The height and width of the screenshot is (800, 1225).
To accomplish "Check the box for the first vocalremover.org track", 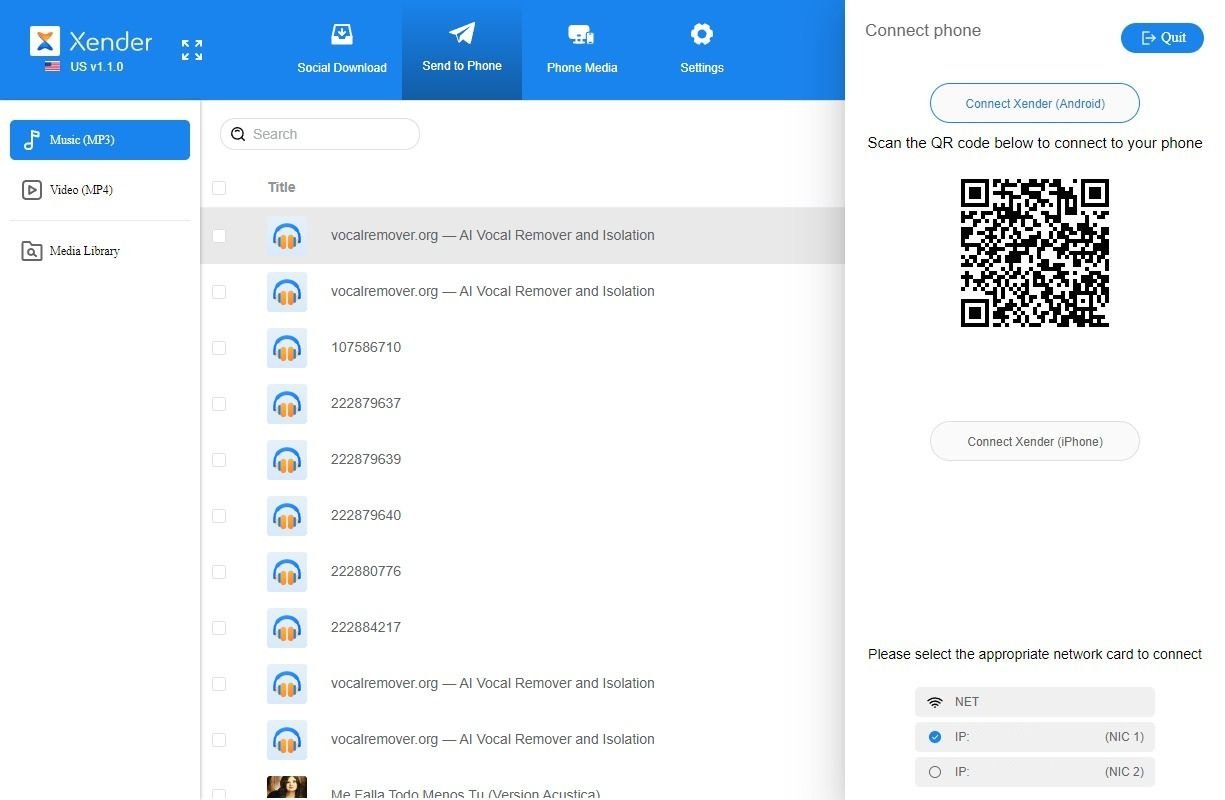I will [x=219, y=236].
